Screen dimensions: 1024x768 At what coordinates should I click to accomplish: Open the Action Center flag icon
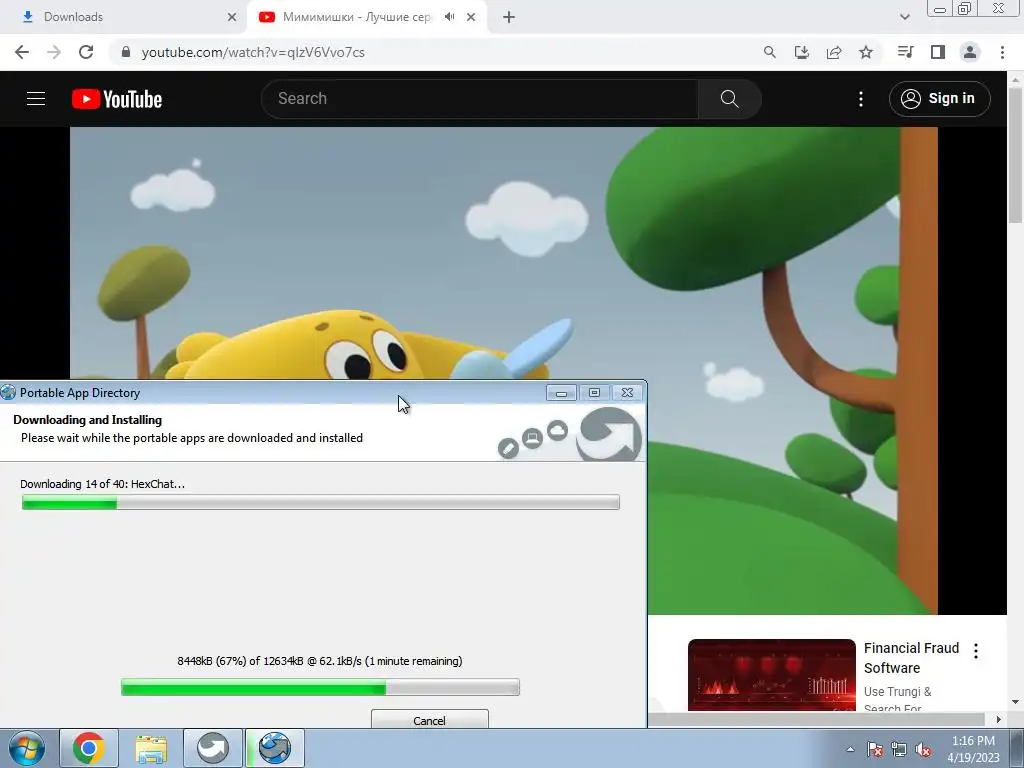[x=875, y=749]
